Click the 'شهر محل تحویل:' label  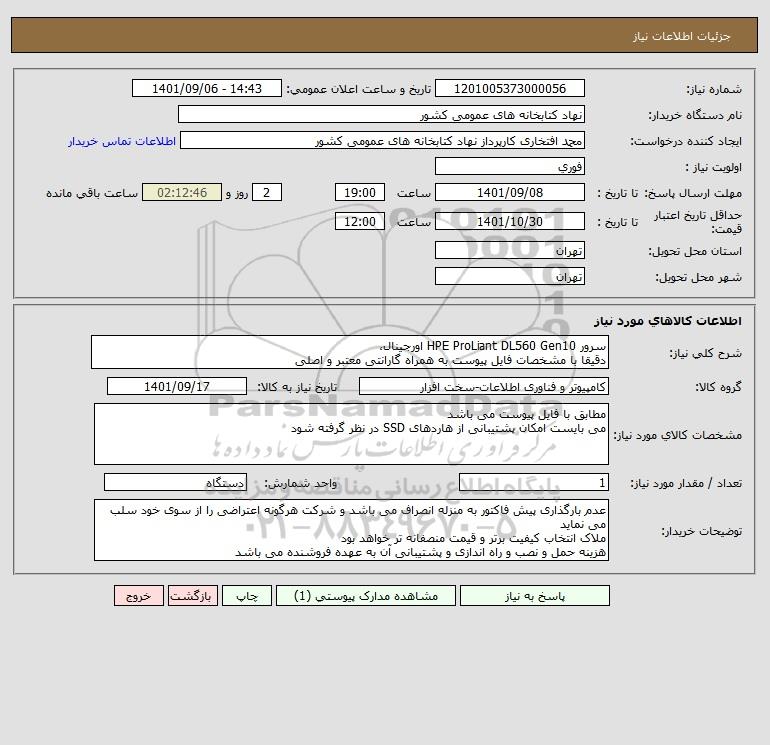pos(699,277)
